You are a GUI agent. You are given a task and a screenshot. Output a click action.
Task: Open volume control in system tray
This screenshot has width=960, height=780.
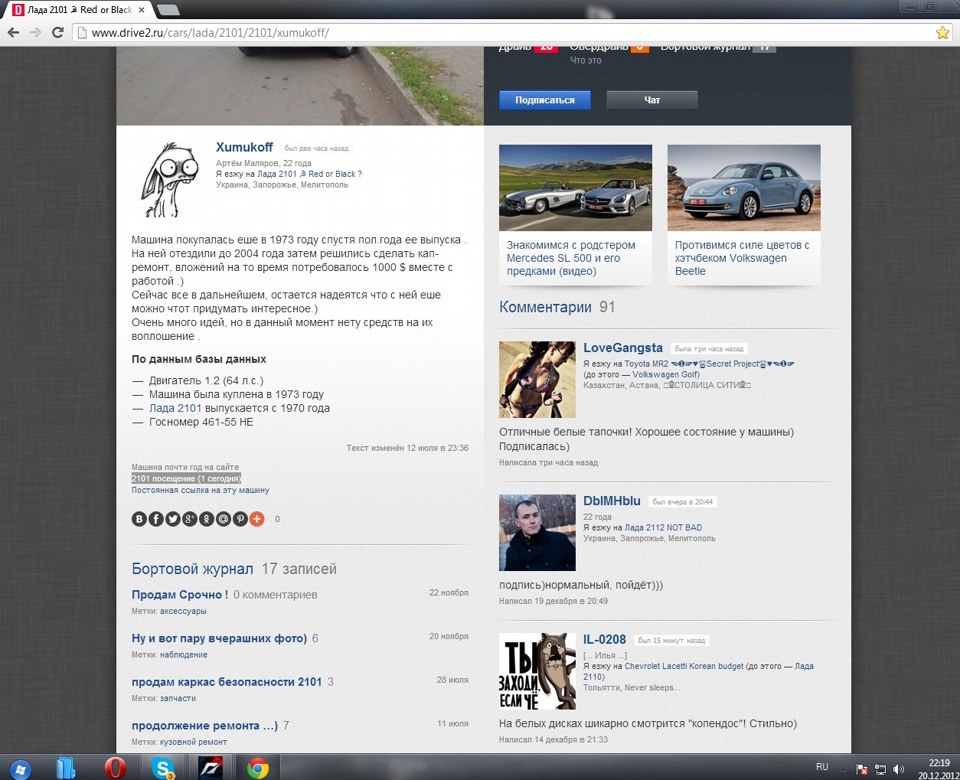898,769
